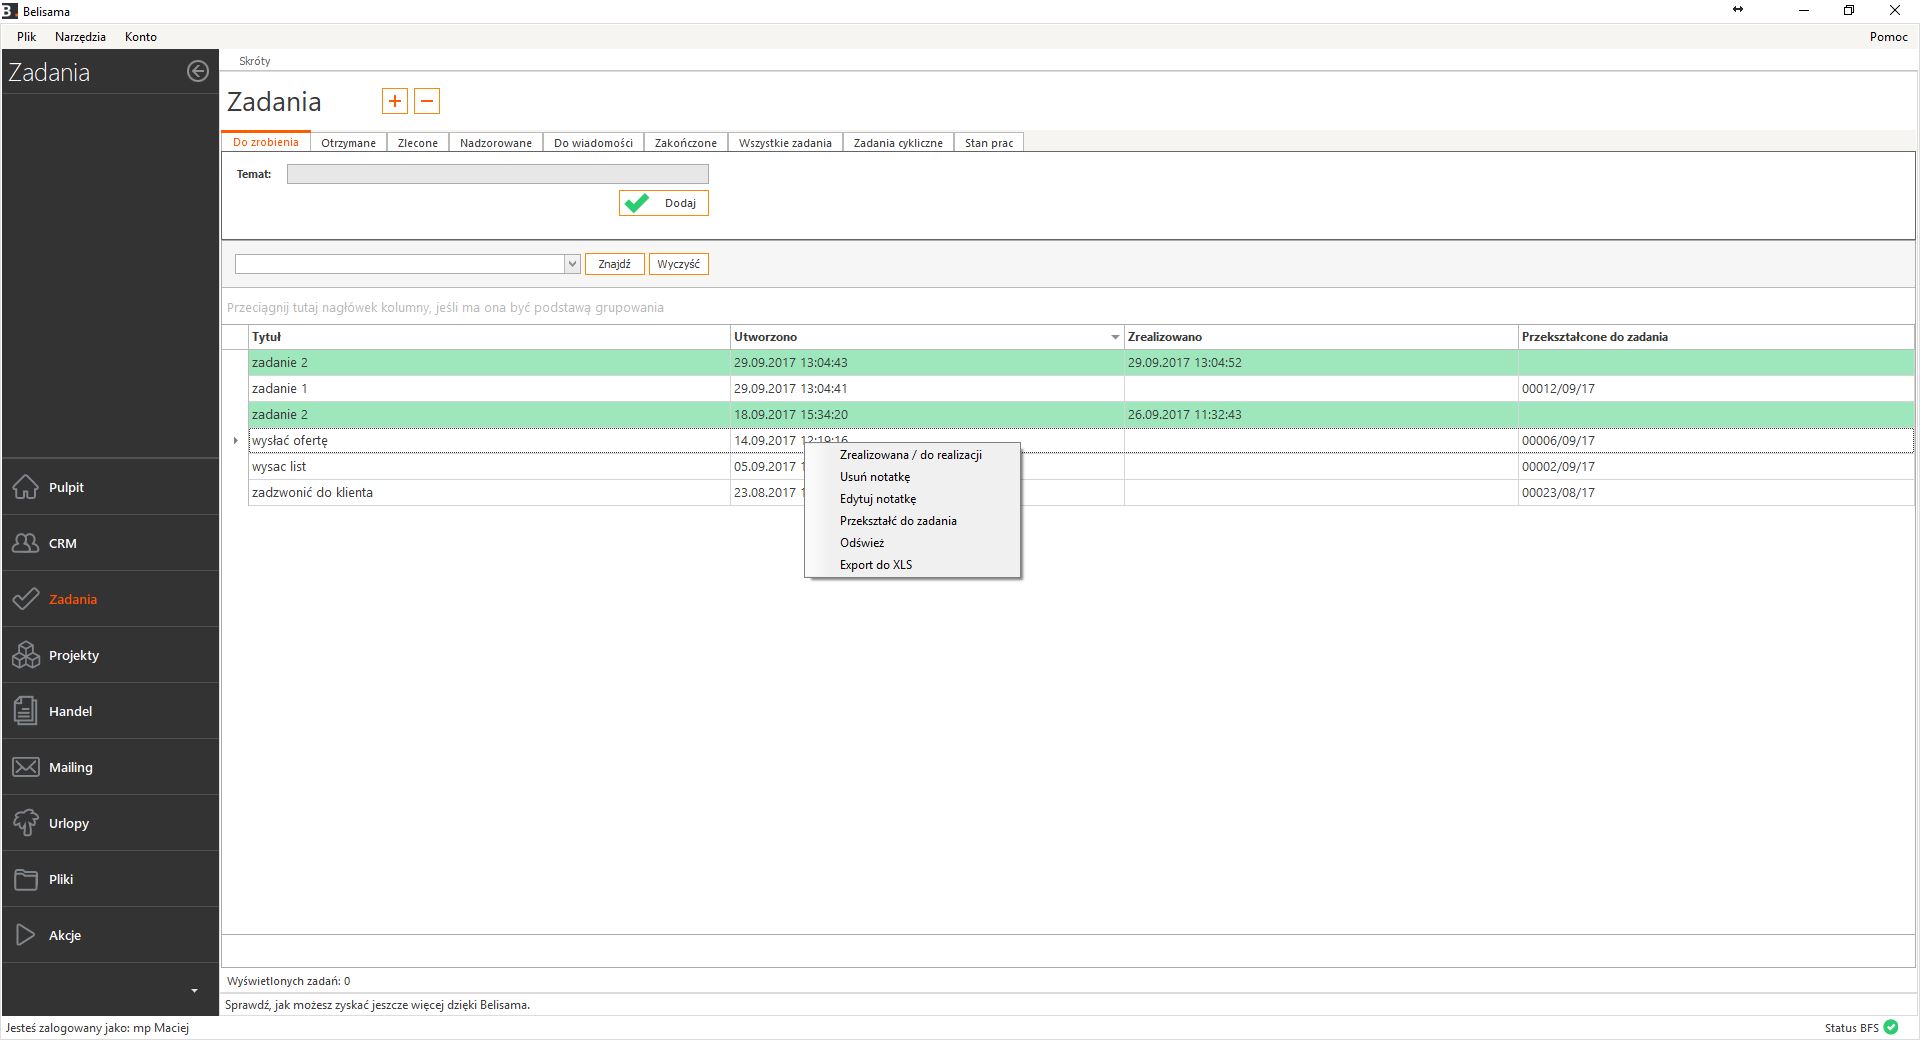This screenshot has width=1920, height=1040.
Task: Select 'Export do XLS' in context menu
Action: pyautogui.click(x=876, y=565)
